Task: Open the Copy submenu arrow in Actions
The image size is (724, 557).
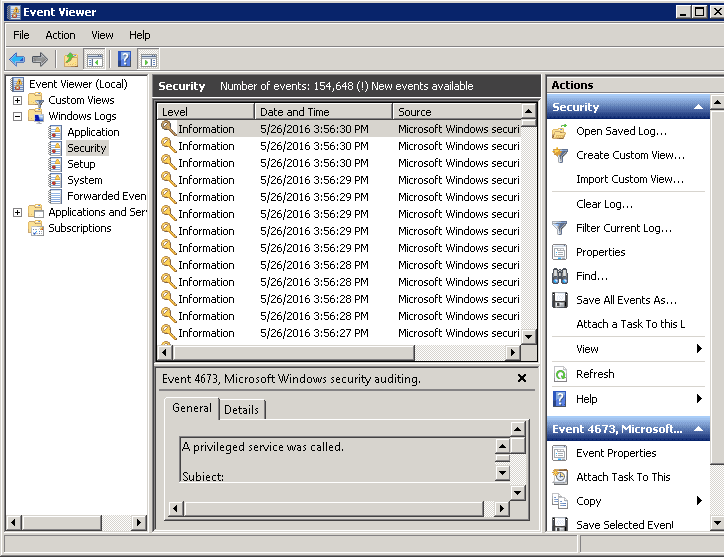Action: 699,501
